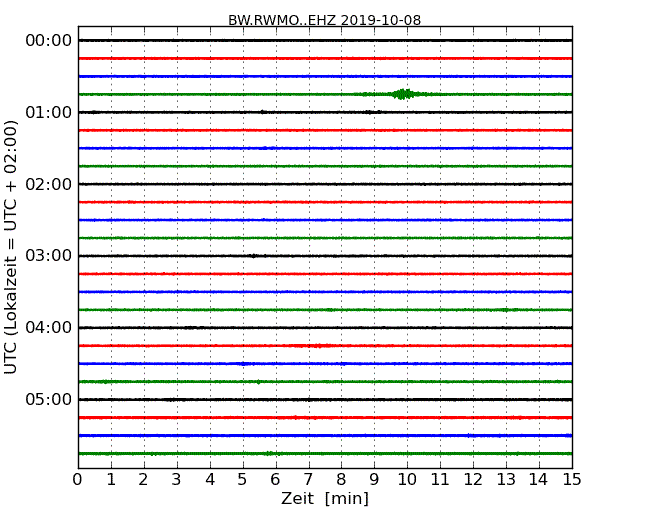Click x-axis tick label 10
The height and width of the screenshot is (520, 650).
coord(407,480)
